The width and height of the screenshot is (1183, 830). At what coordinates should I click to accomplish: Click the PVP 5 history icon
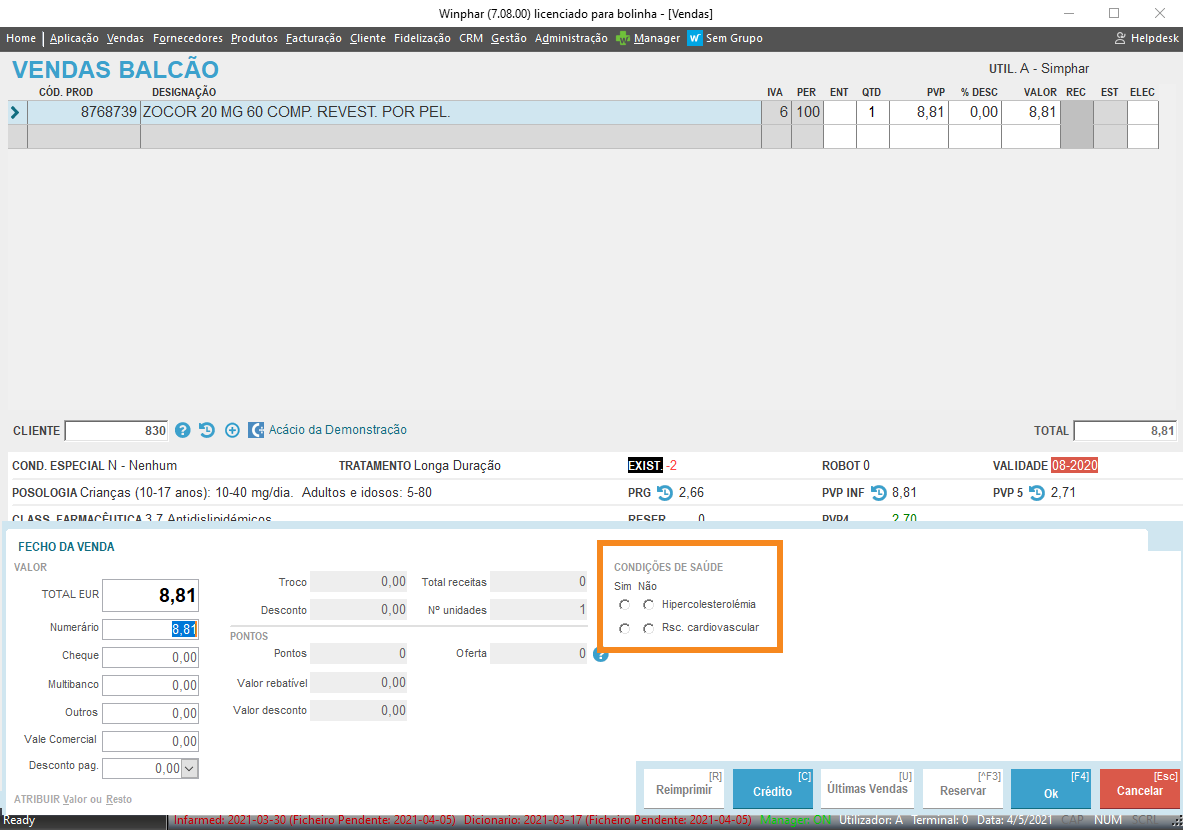click(1037, 493)
